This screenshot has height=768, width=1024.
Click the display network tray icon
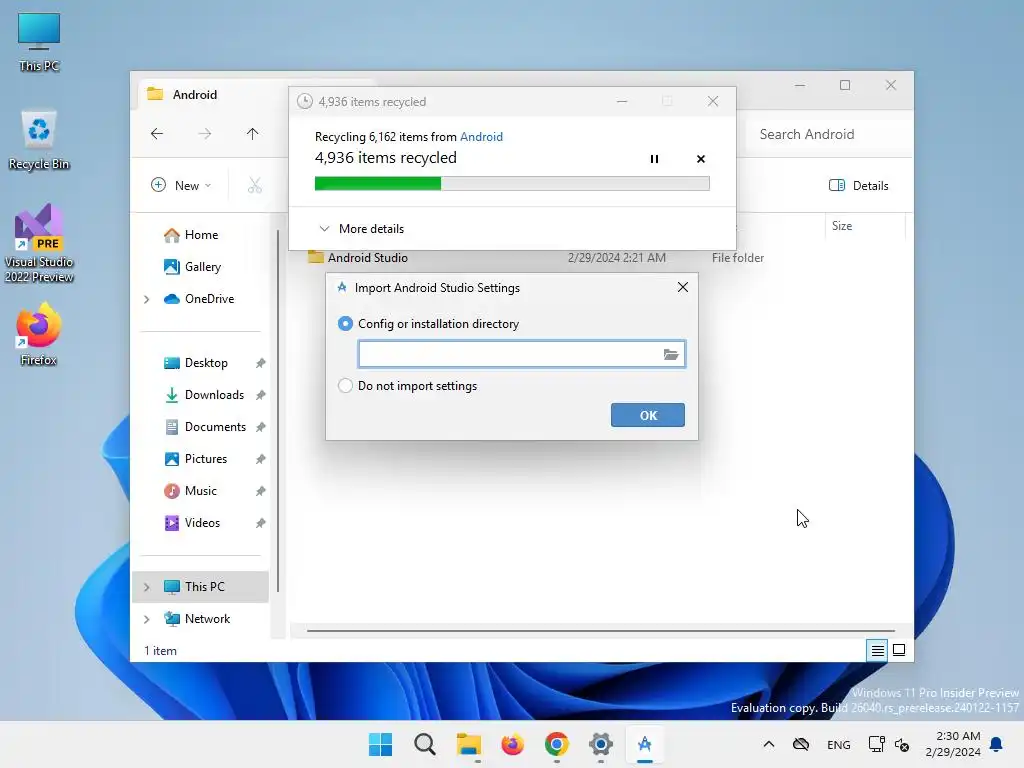[x=876, y=744]
